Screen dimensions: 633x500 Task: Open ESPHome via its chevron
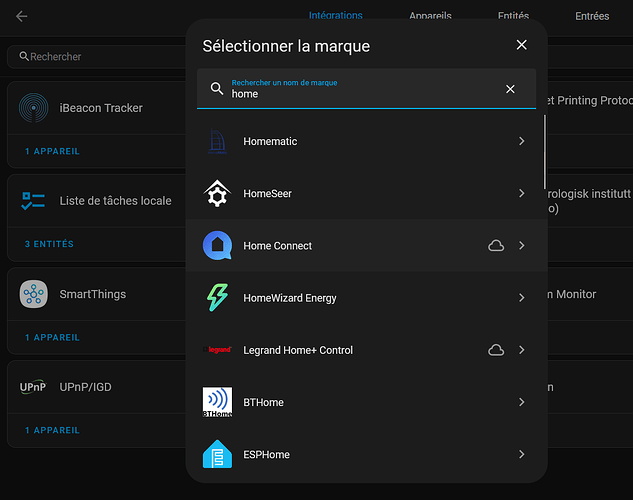pos(522,454)
